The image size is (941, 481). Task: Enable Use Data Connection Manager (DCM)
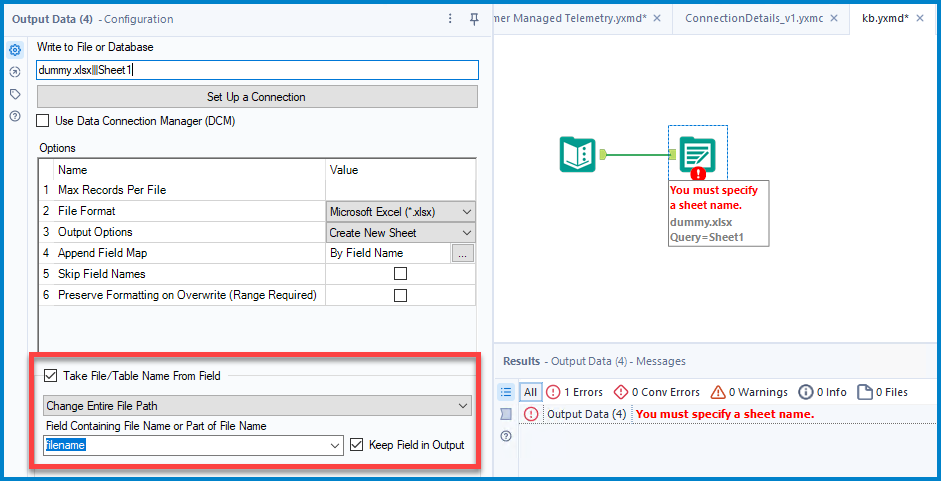tap(43, 121)
